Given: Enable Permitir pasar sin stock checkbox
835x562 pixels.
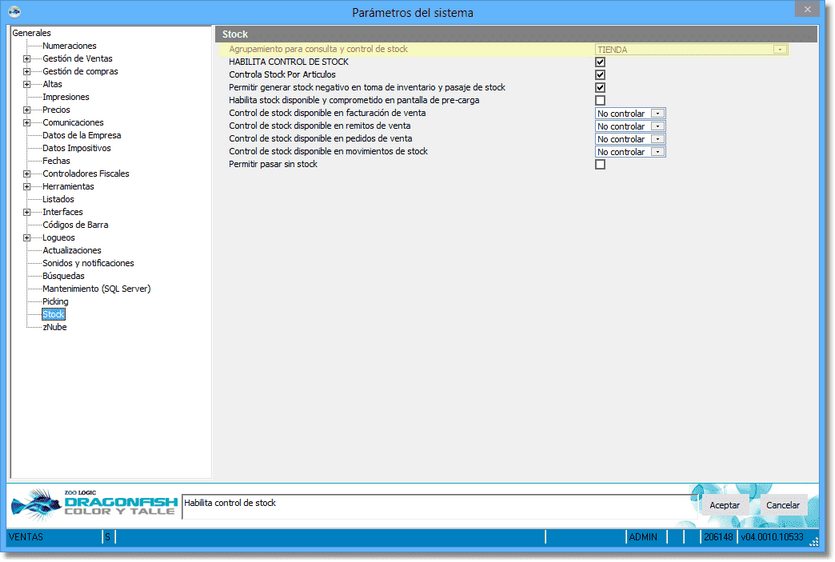Looking at the screenshot, I should 600,165.
